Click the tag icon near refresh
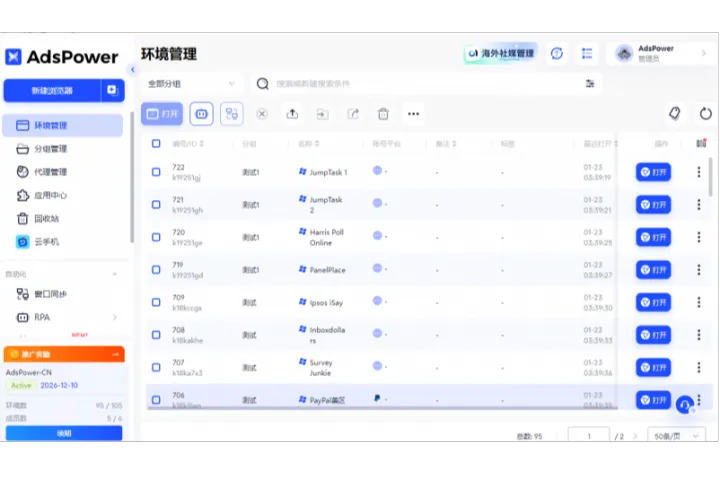Image resolution: width=720 pixels, height=480 pixels. (x=675, y=113)
